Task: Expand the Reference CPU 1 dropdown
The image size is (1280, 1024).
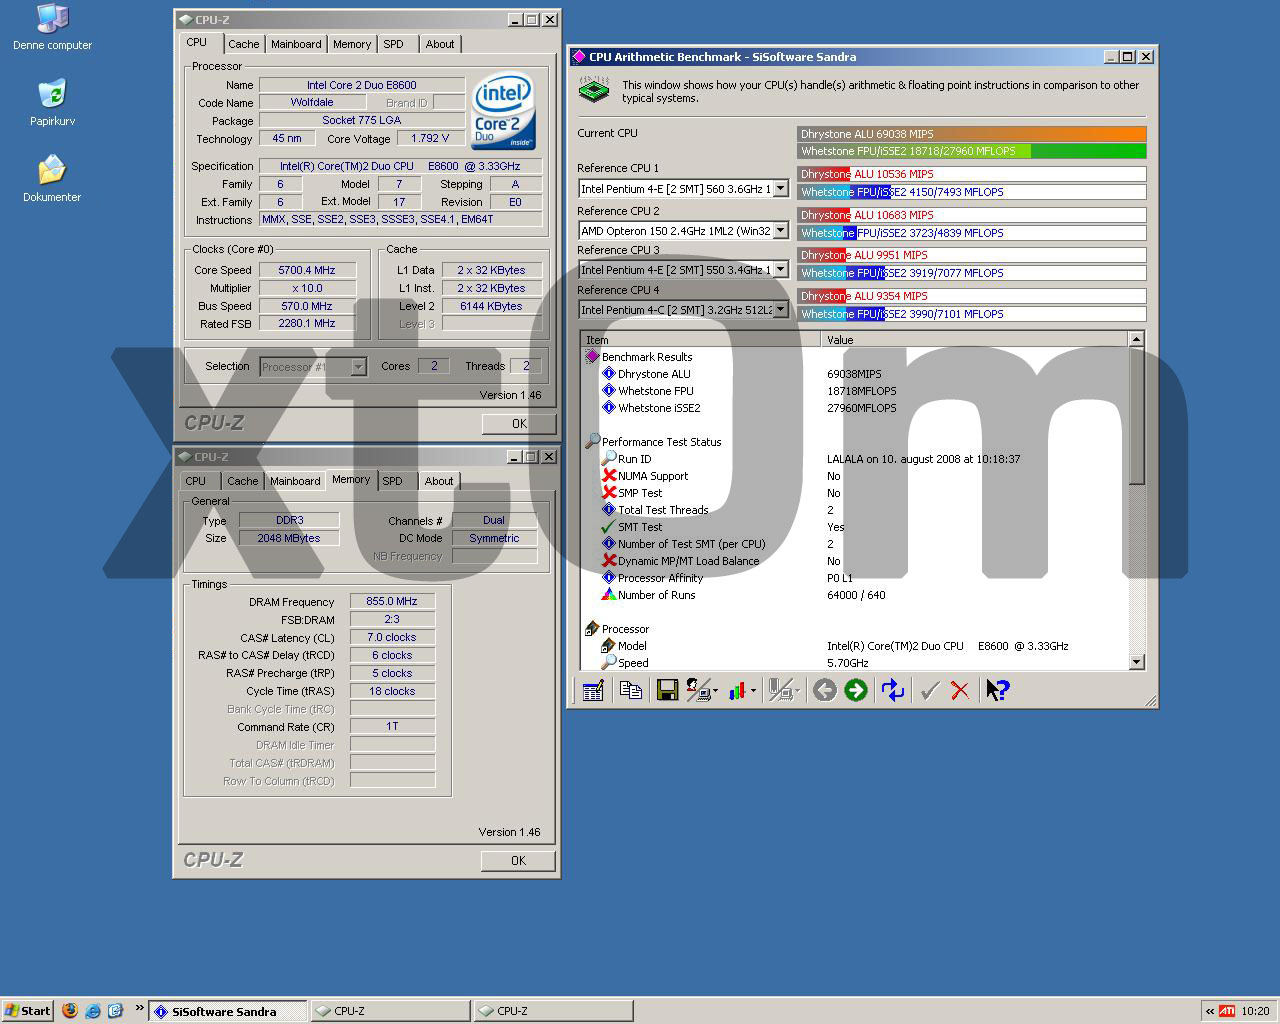Action: (x=780, y=189)
